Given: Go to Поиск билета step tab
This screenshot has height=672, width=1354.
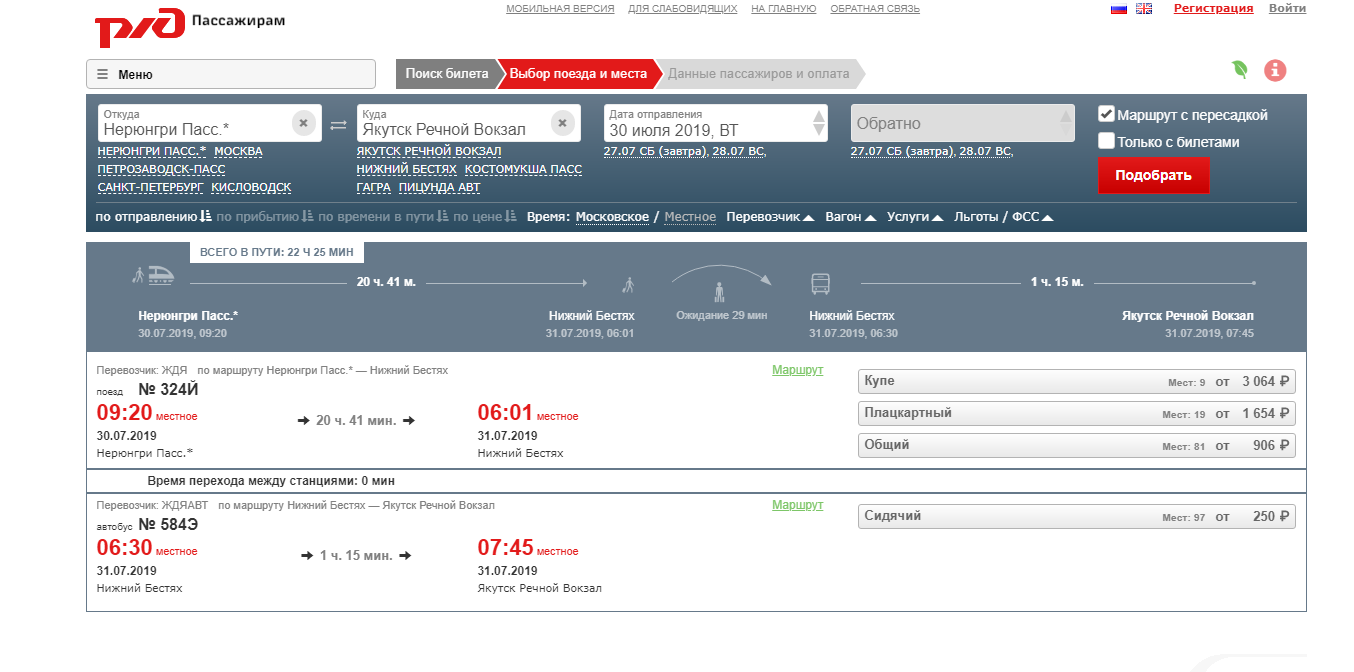Looking at the screenshot, I should click(x=446, y=74).
